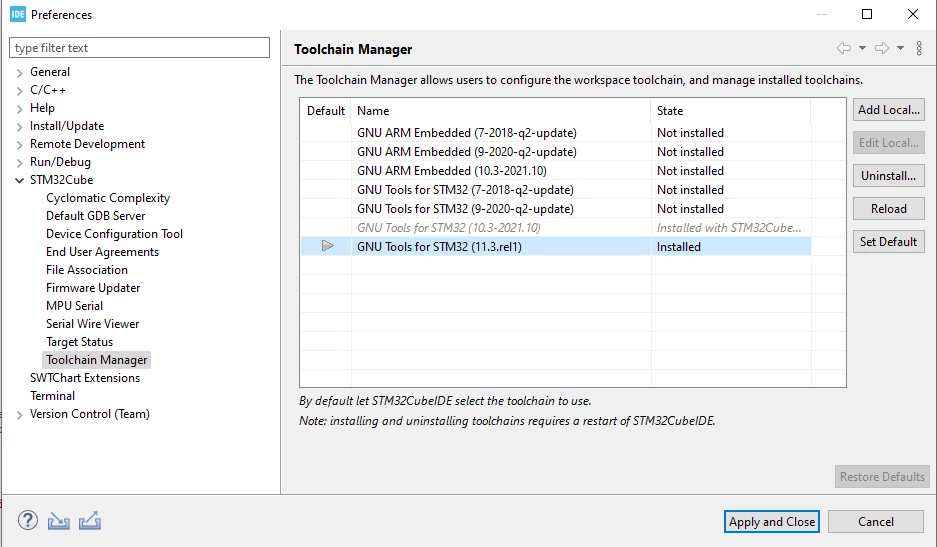Click Apply and Close
937x547 pixels.
[x=771, y=522]
